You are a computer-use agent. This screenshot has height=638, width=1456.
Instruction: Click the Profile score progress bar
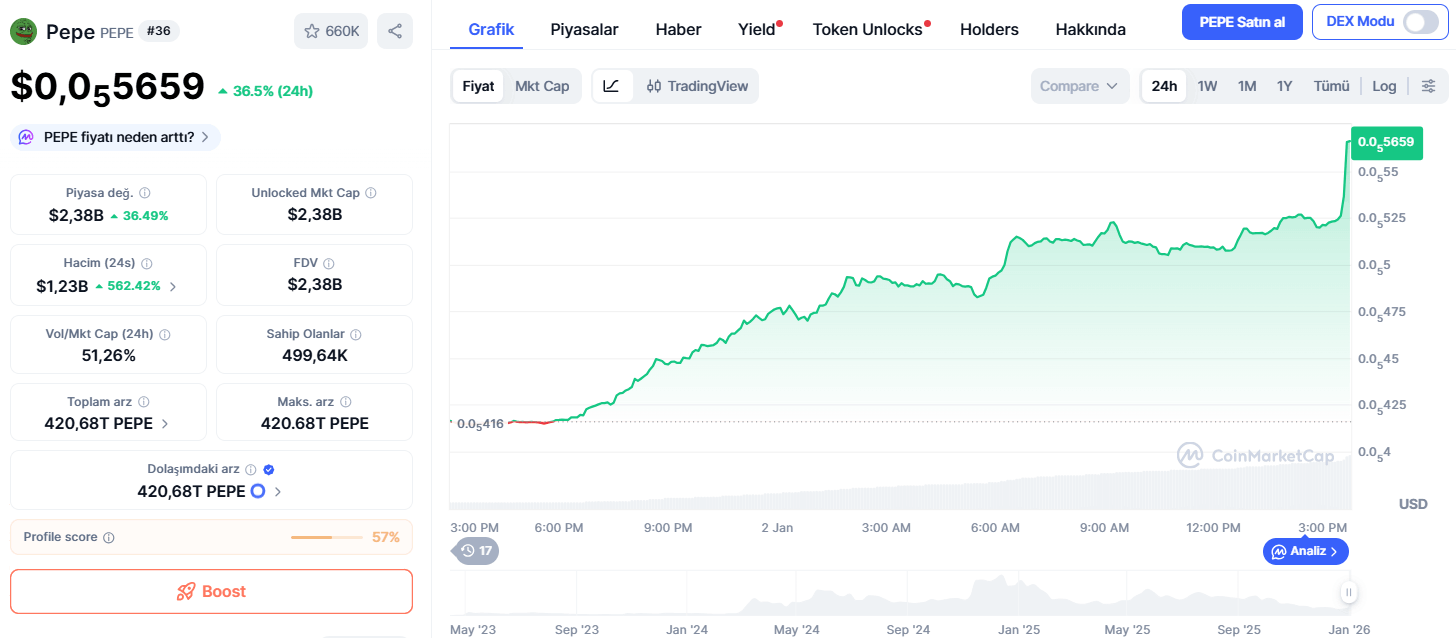326,538
